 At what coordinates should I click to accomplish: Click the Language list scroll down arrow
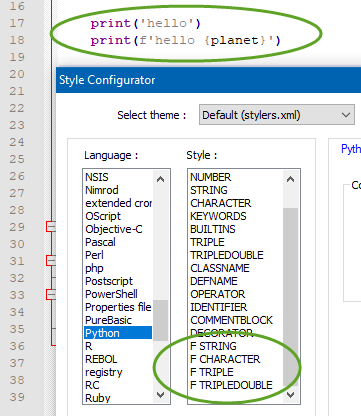pos(160,395)
